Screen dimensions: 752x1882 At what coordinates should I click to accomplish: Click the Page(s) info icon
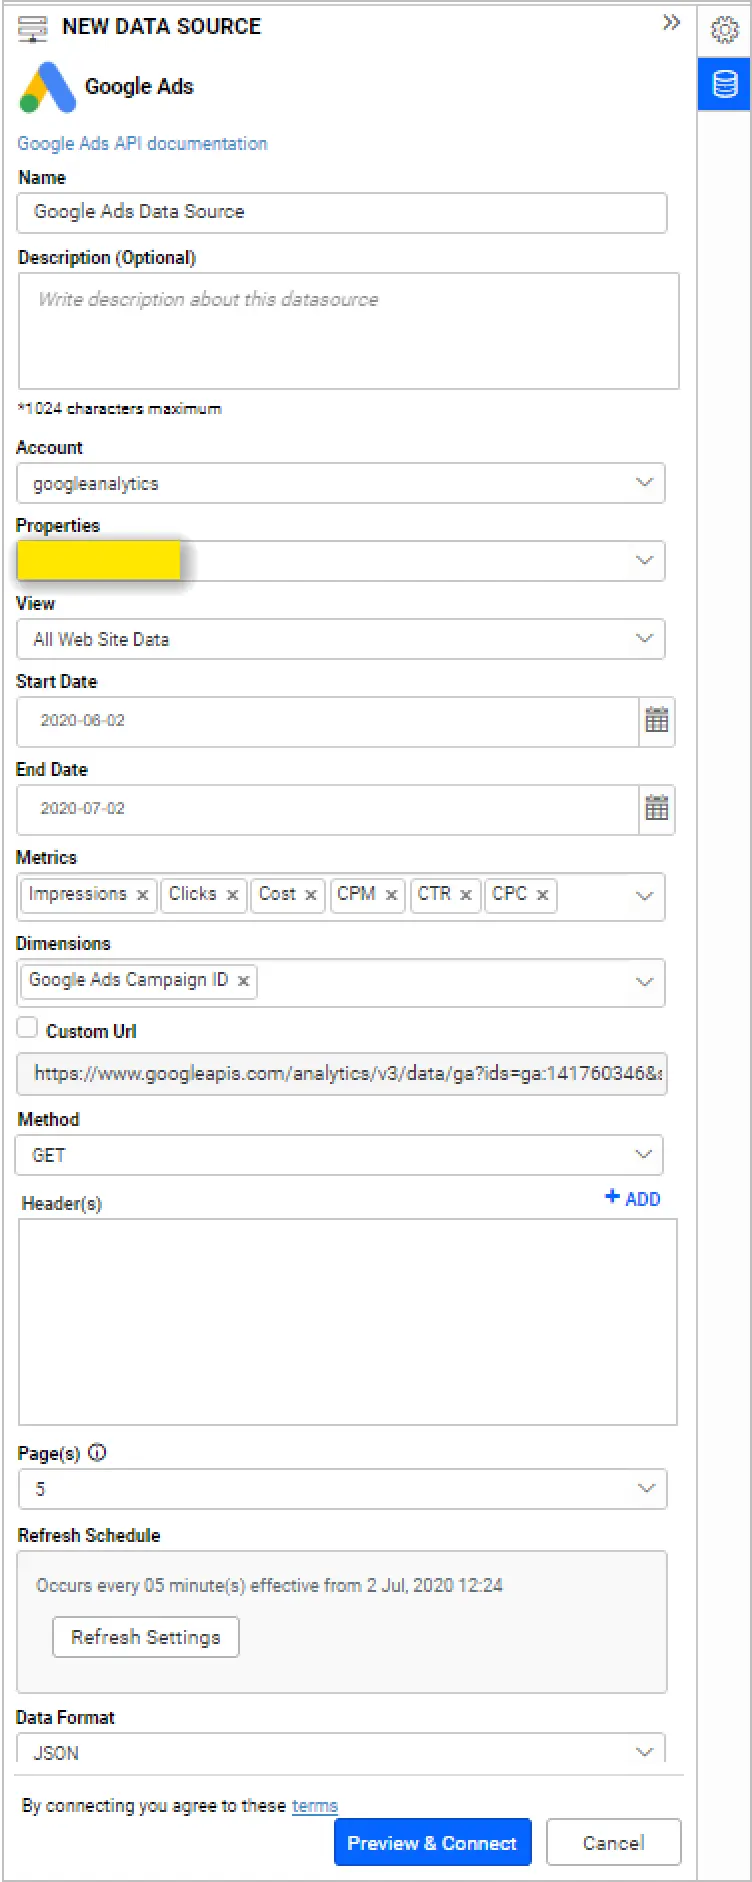[97, 1453]
